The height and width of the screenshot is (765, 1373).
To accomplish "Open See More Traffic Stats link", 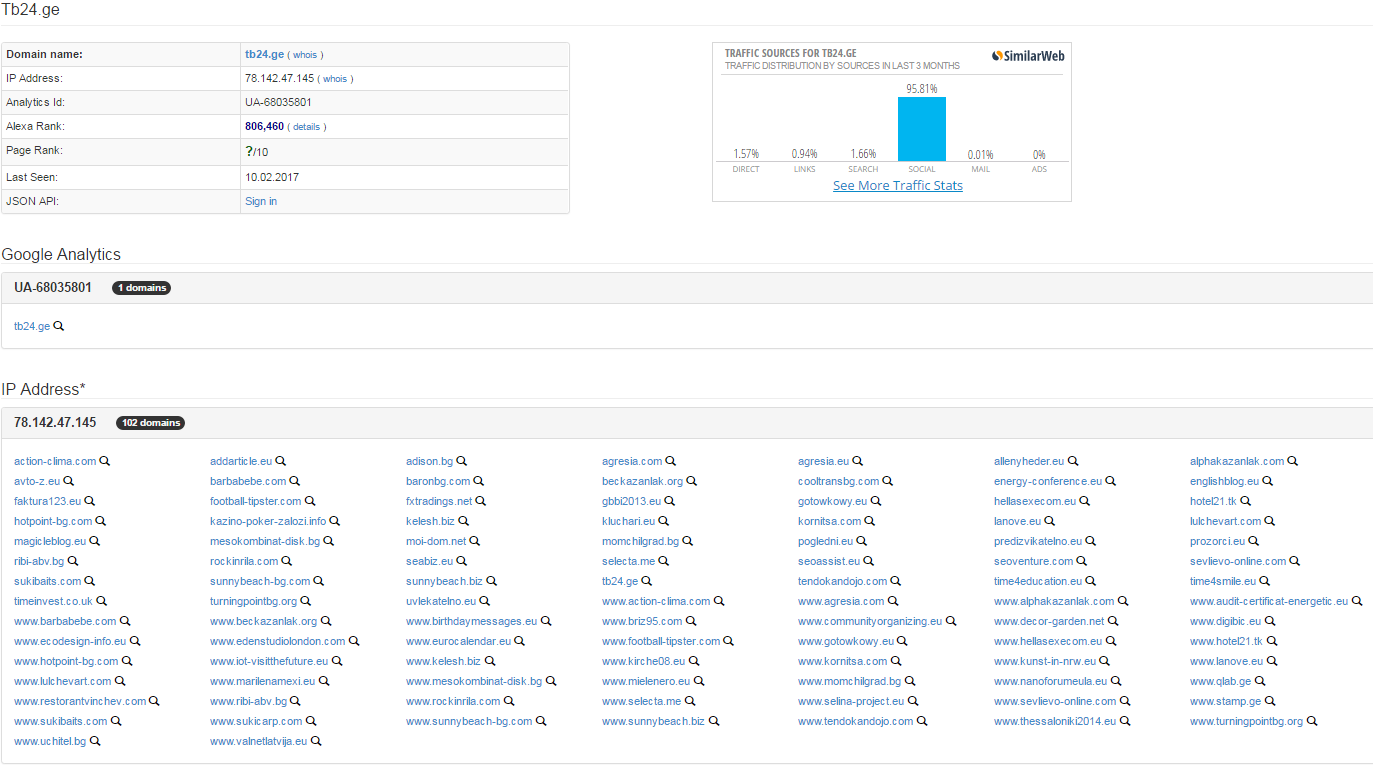I will (898, 185).
